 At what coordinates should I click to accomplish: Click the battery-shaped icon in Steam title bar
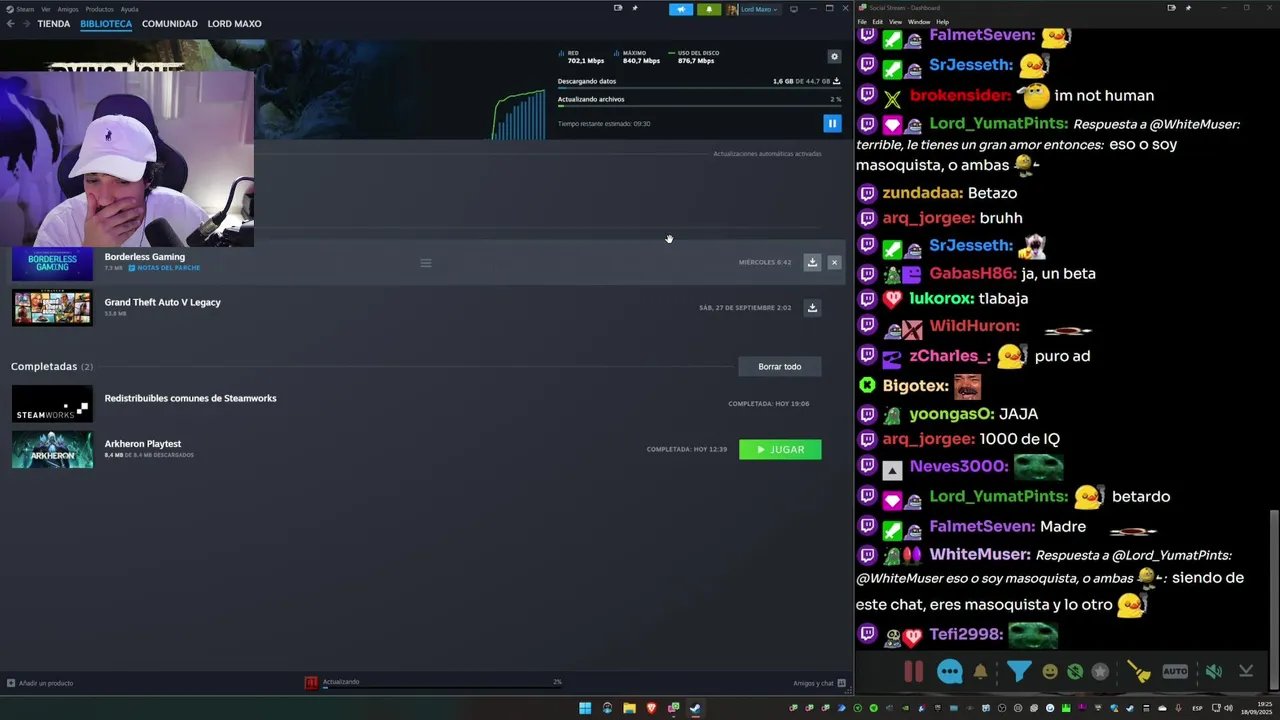click(x=617, y=8)
